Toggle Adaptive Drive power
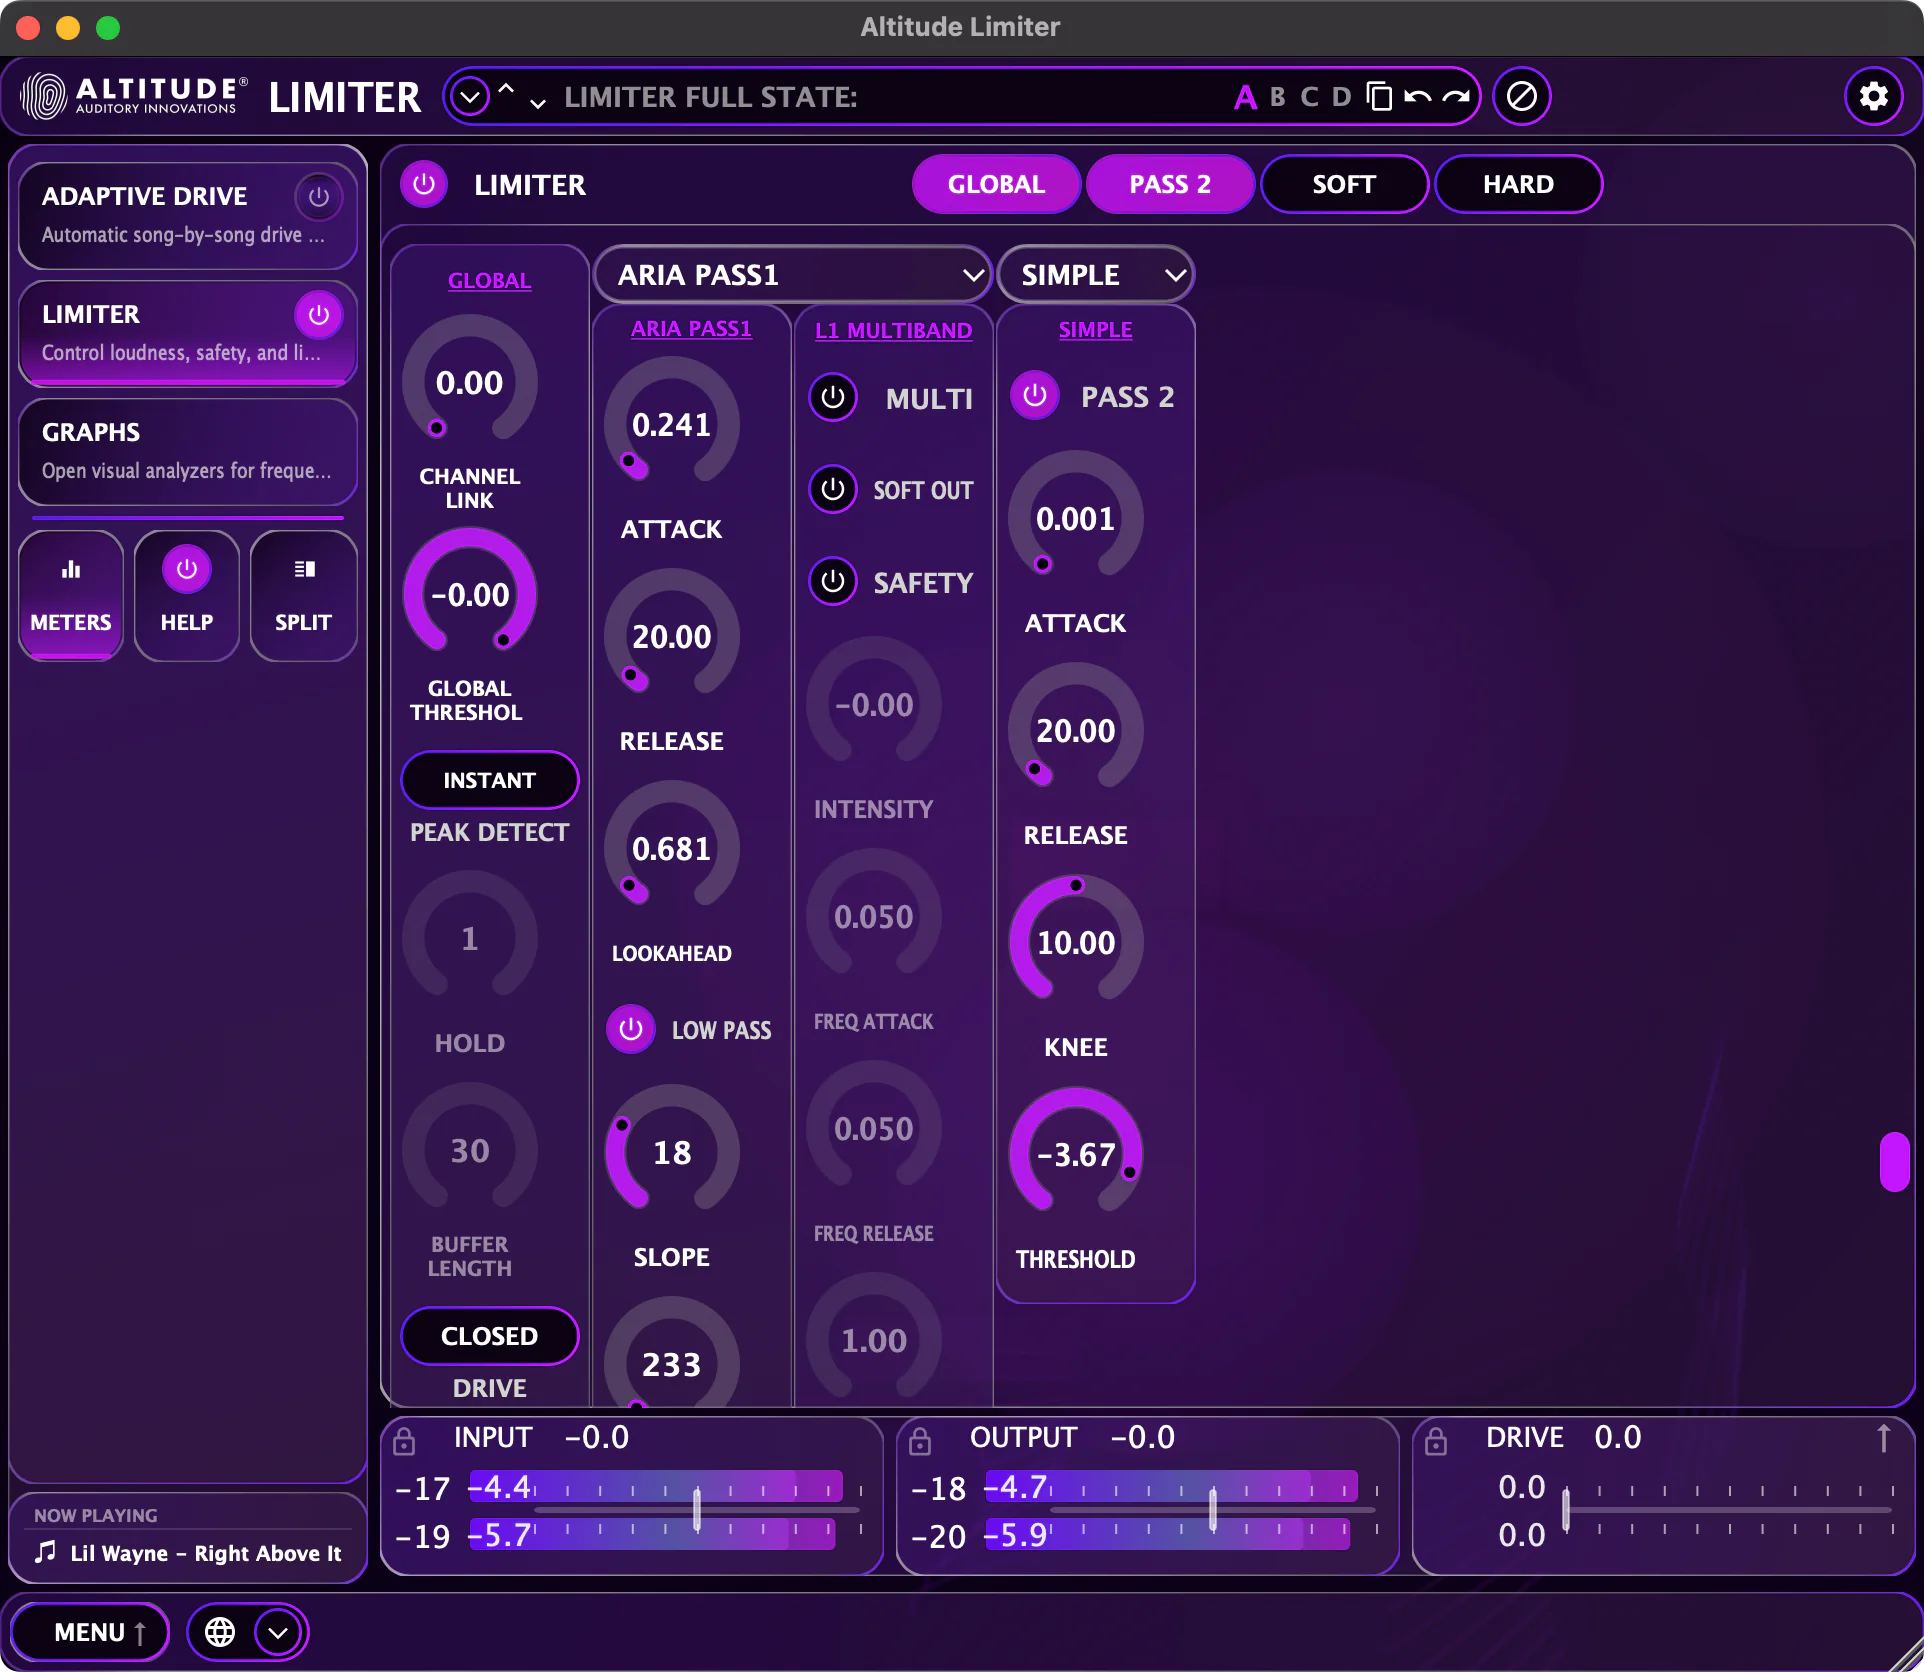The height and width of the screenshot is (1672, 1924). (x=318, y=197)
